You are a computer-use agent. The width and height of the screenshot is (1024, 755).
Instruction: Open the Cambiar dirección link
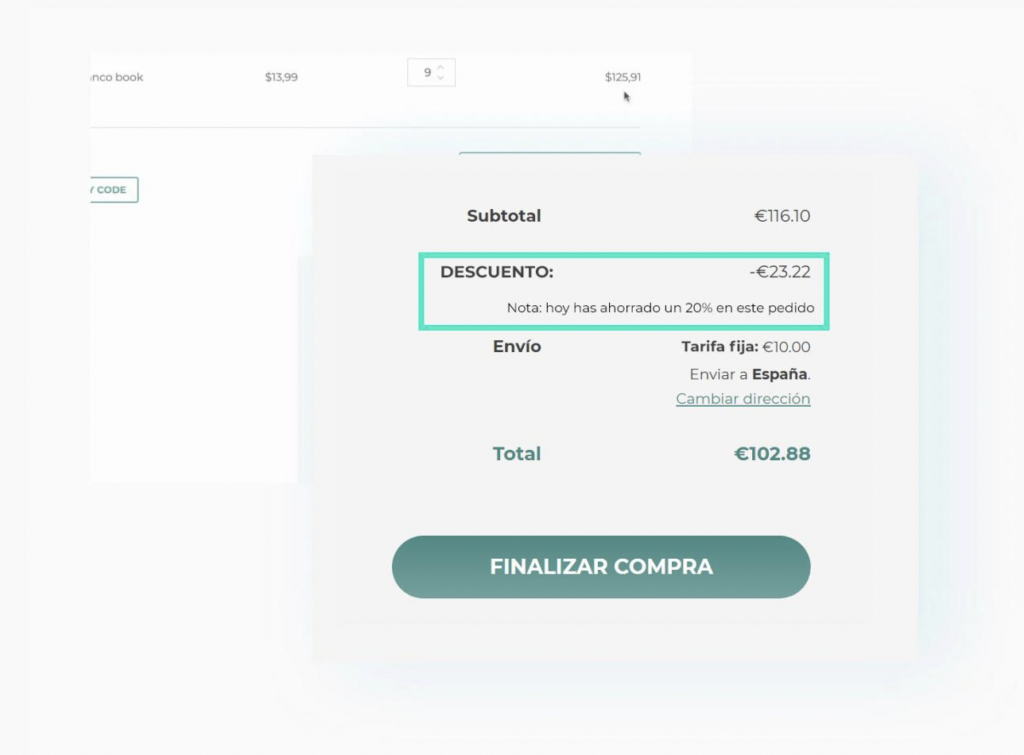743,399
